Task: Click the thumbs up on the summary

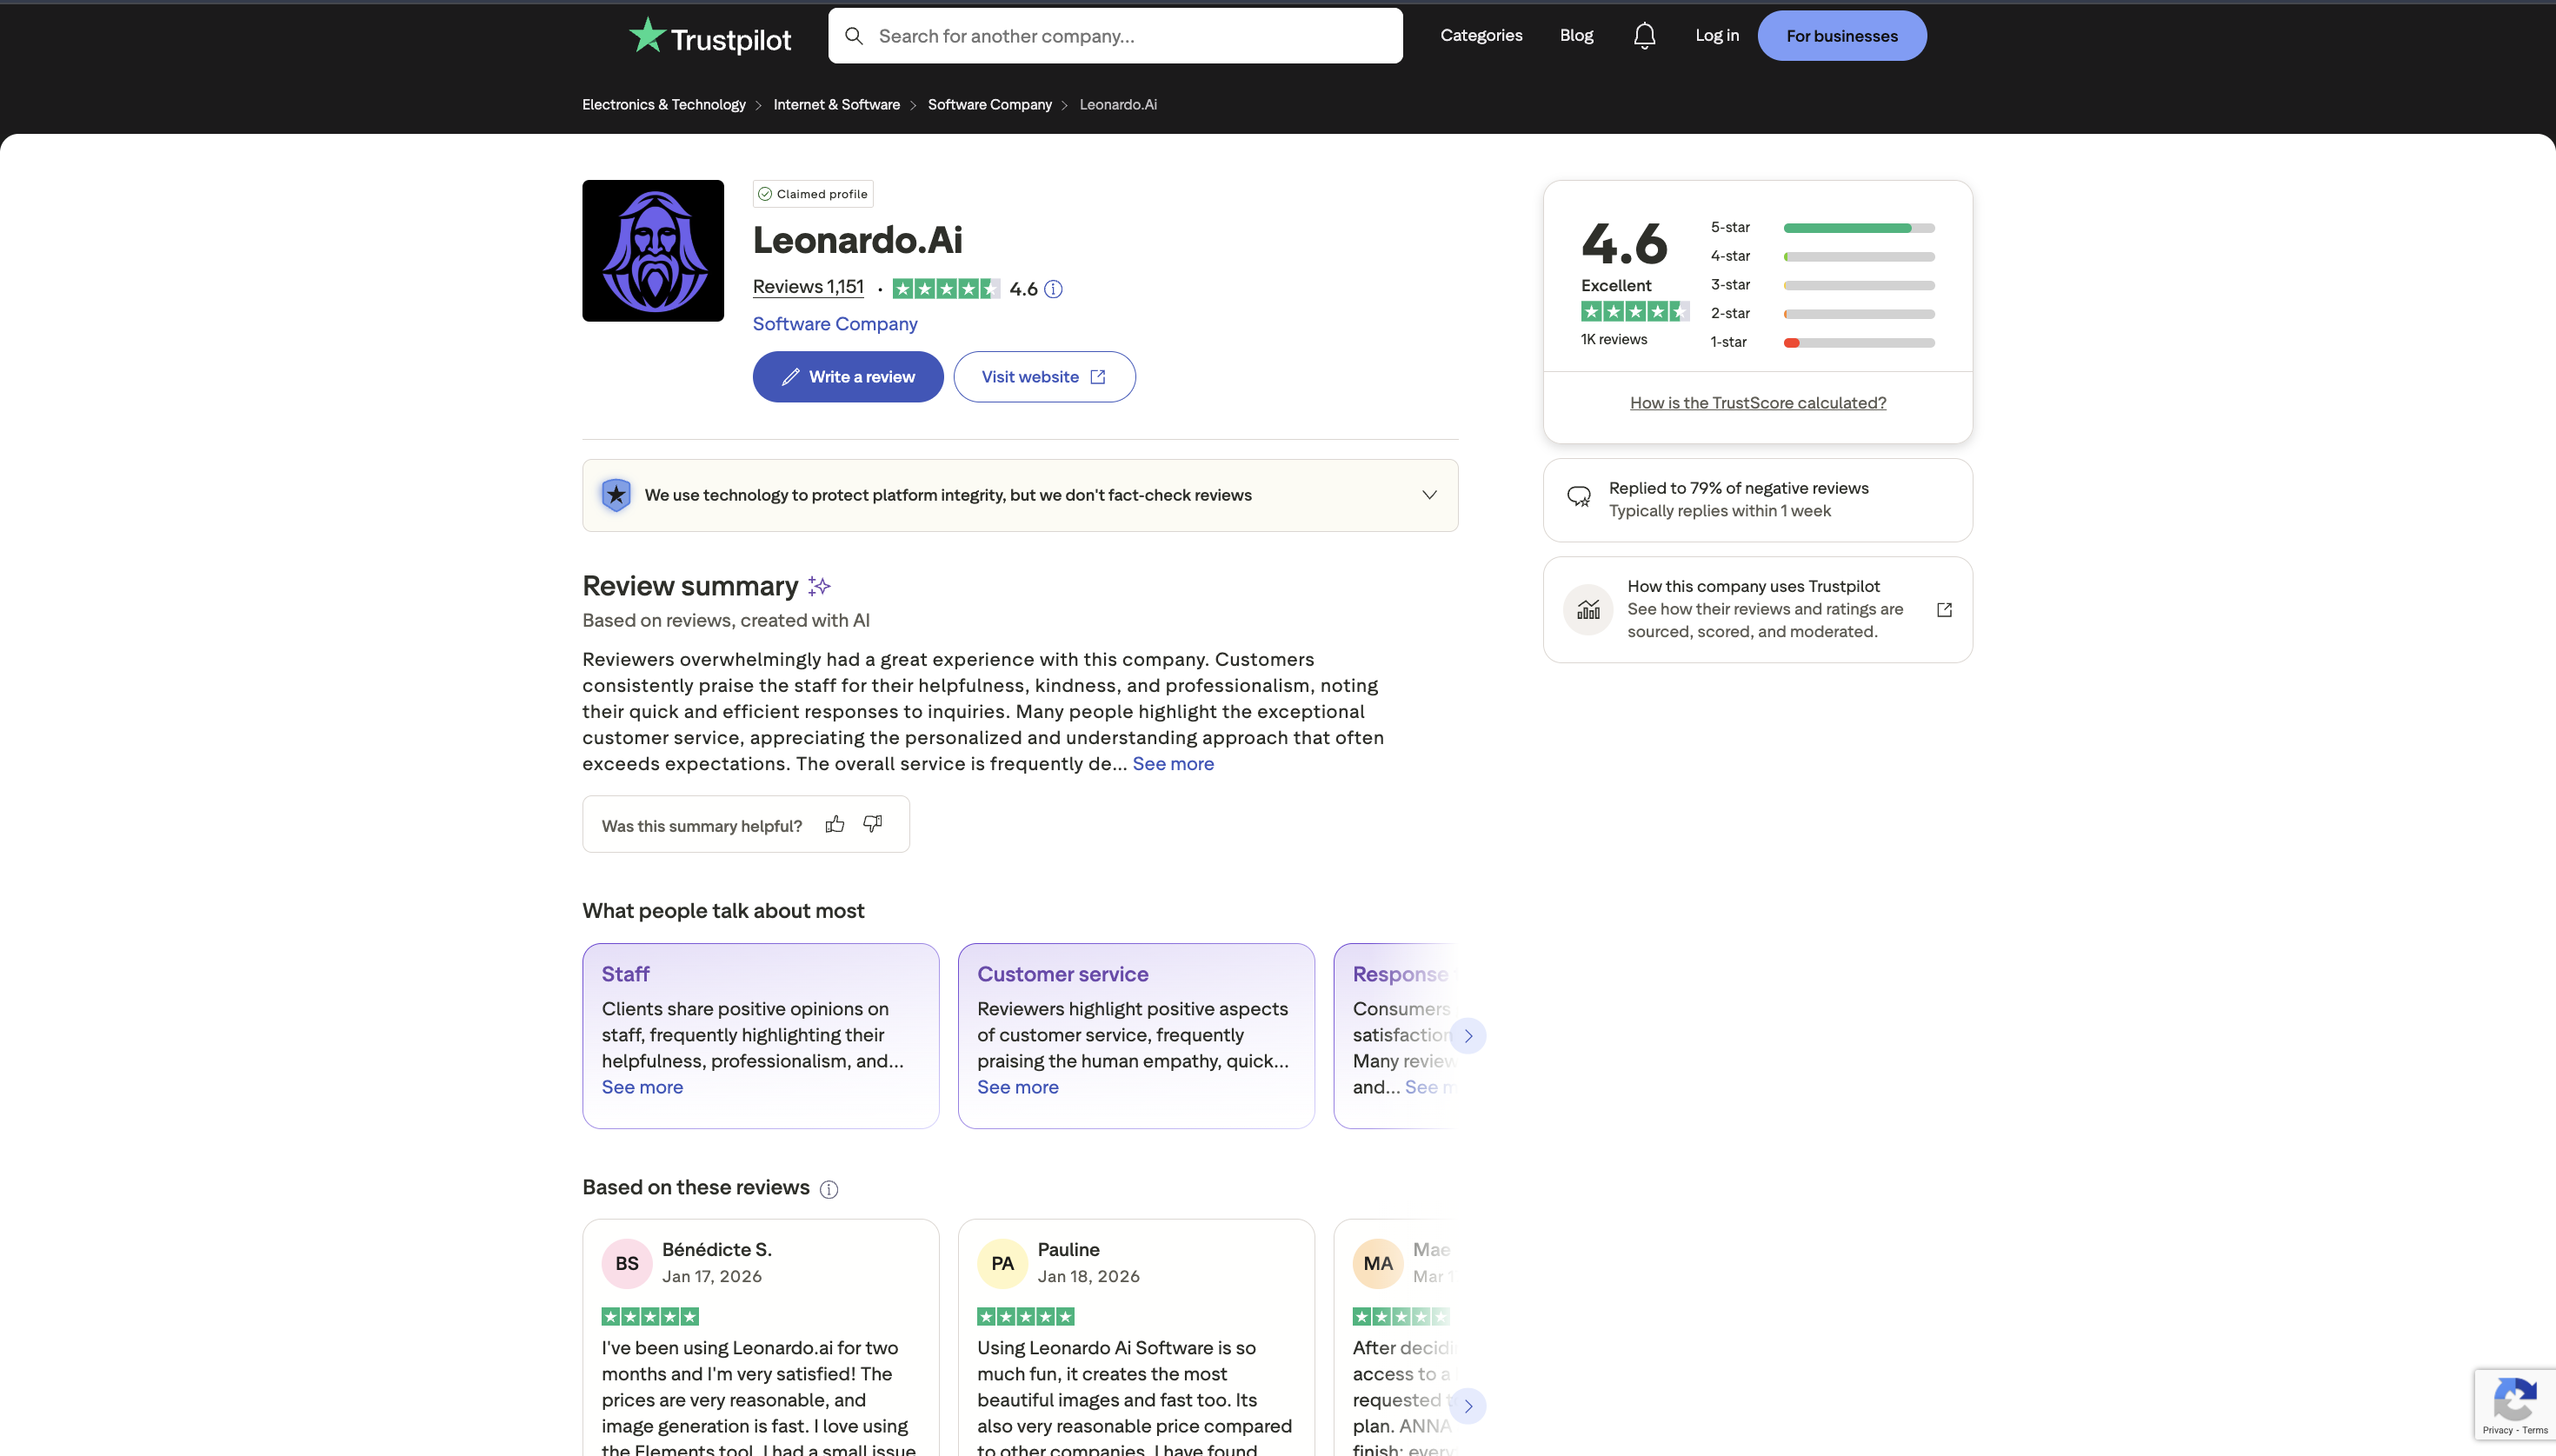Action: [x=834, y=823]
